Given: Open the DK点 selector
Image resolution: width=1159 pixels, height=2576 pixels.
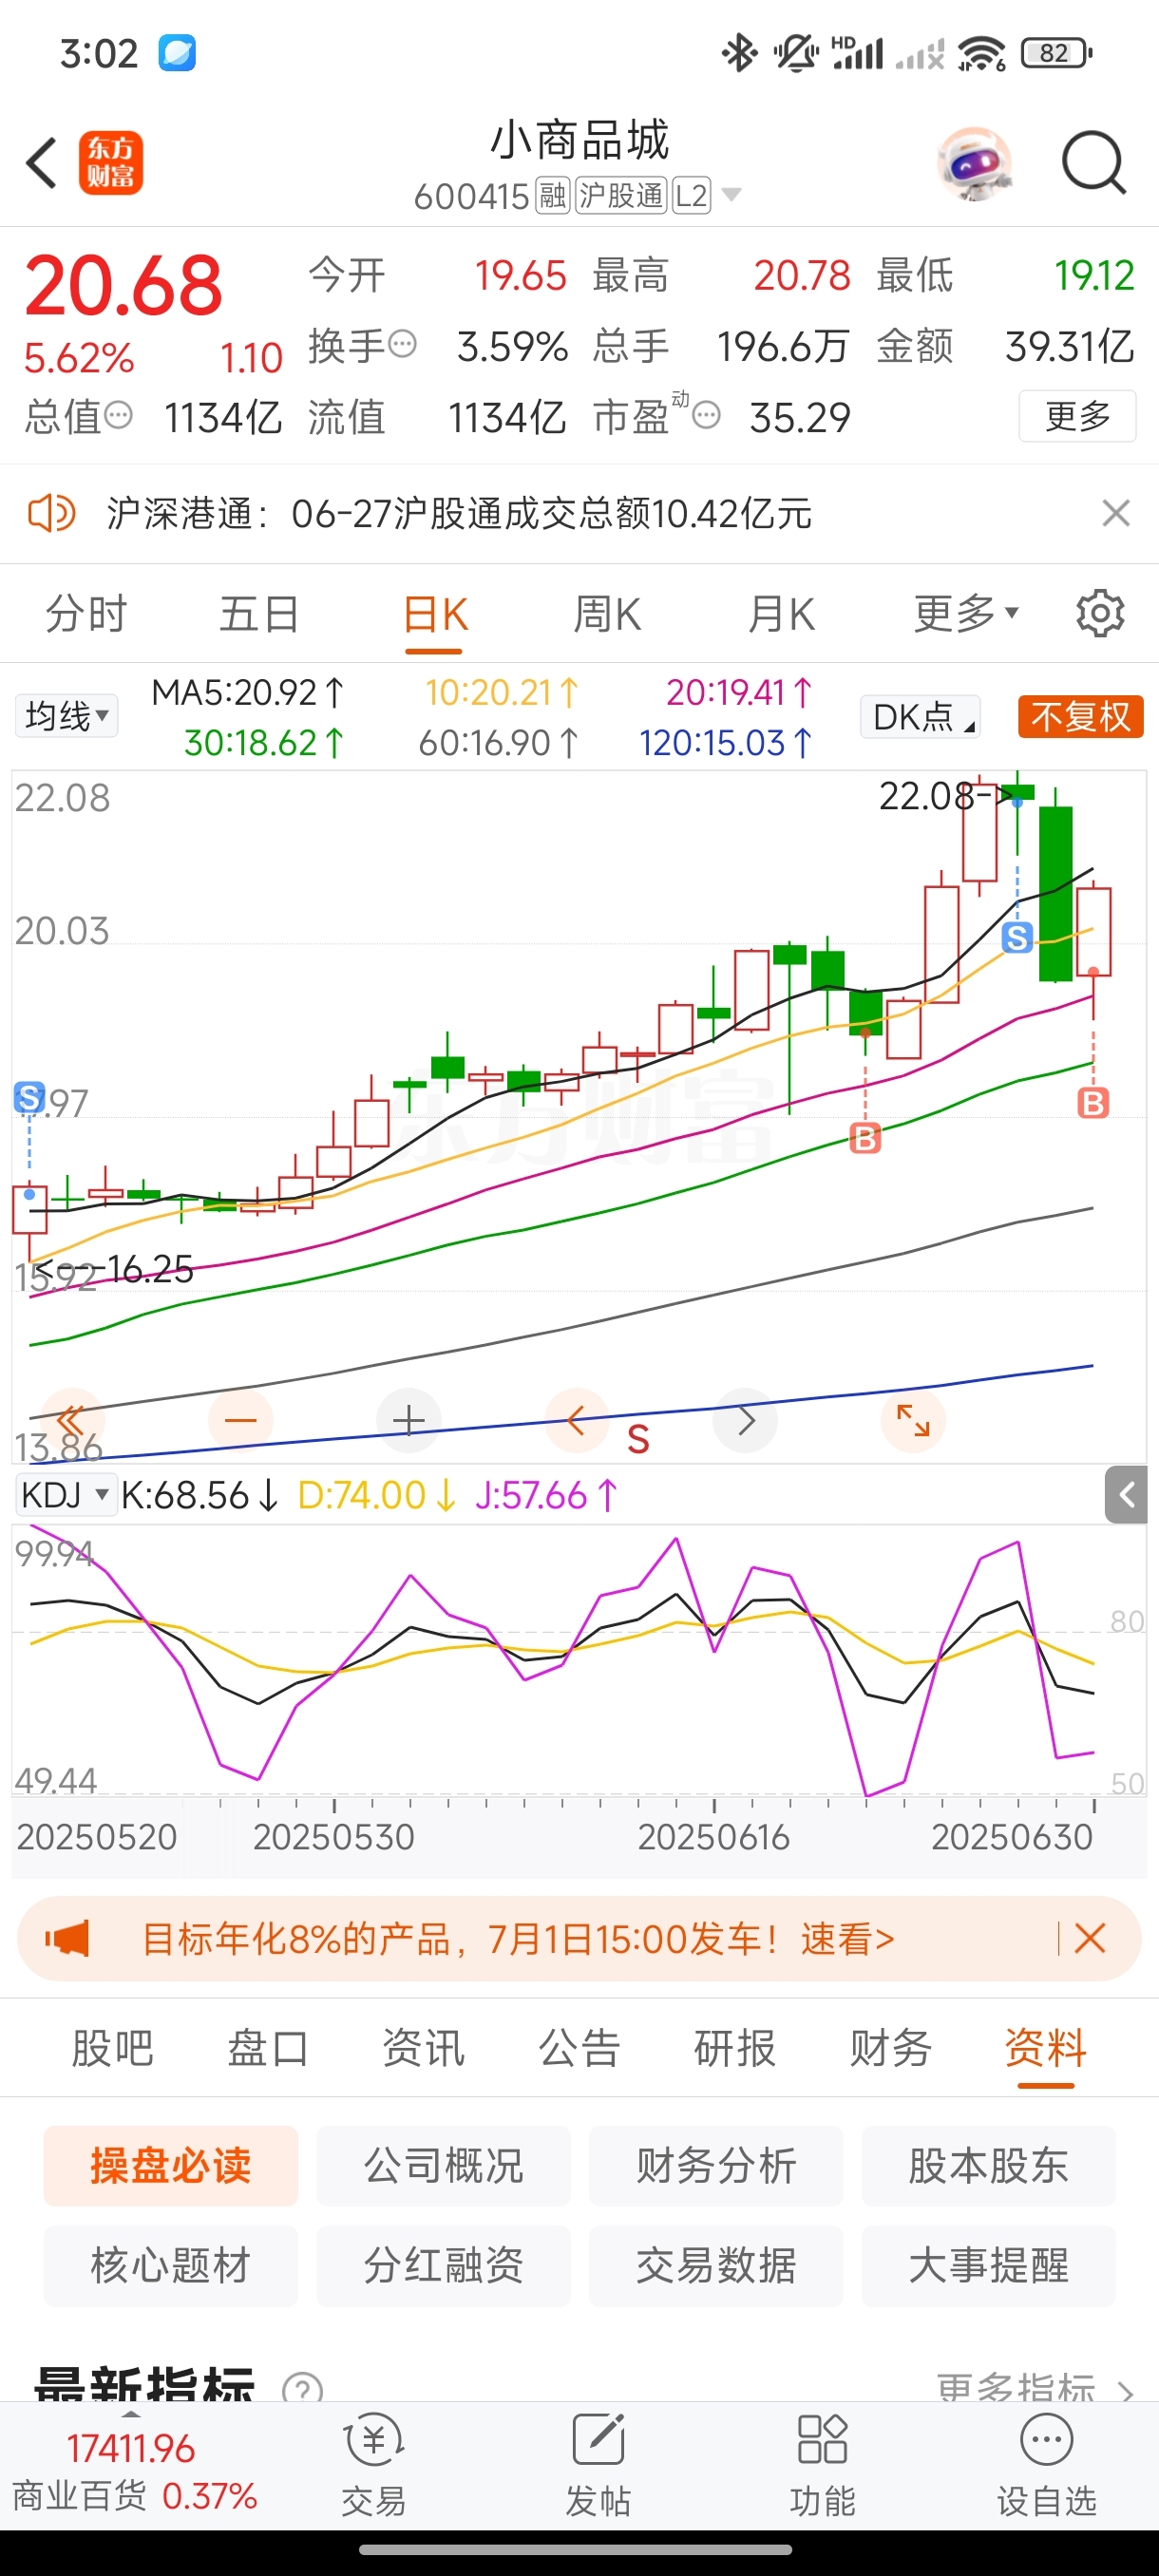Looking at the screenshot, I should point(920,717).
